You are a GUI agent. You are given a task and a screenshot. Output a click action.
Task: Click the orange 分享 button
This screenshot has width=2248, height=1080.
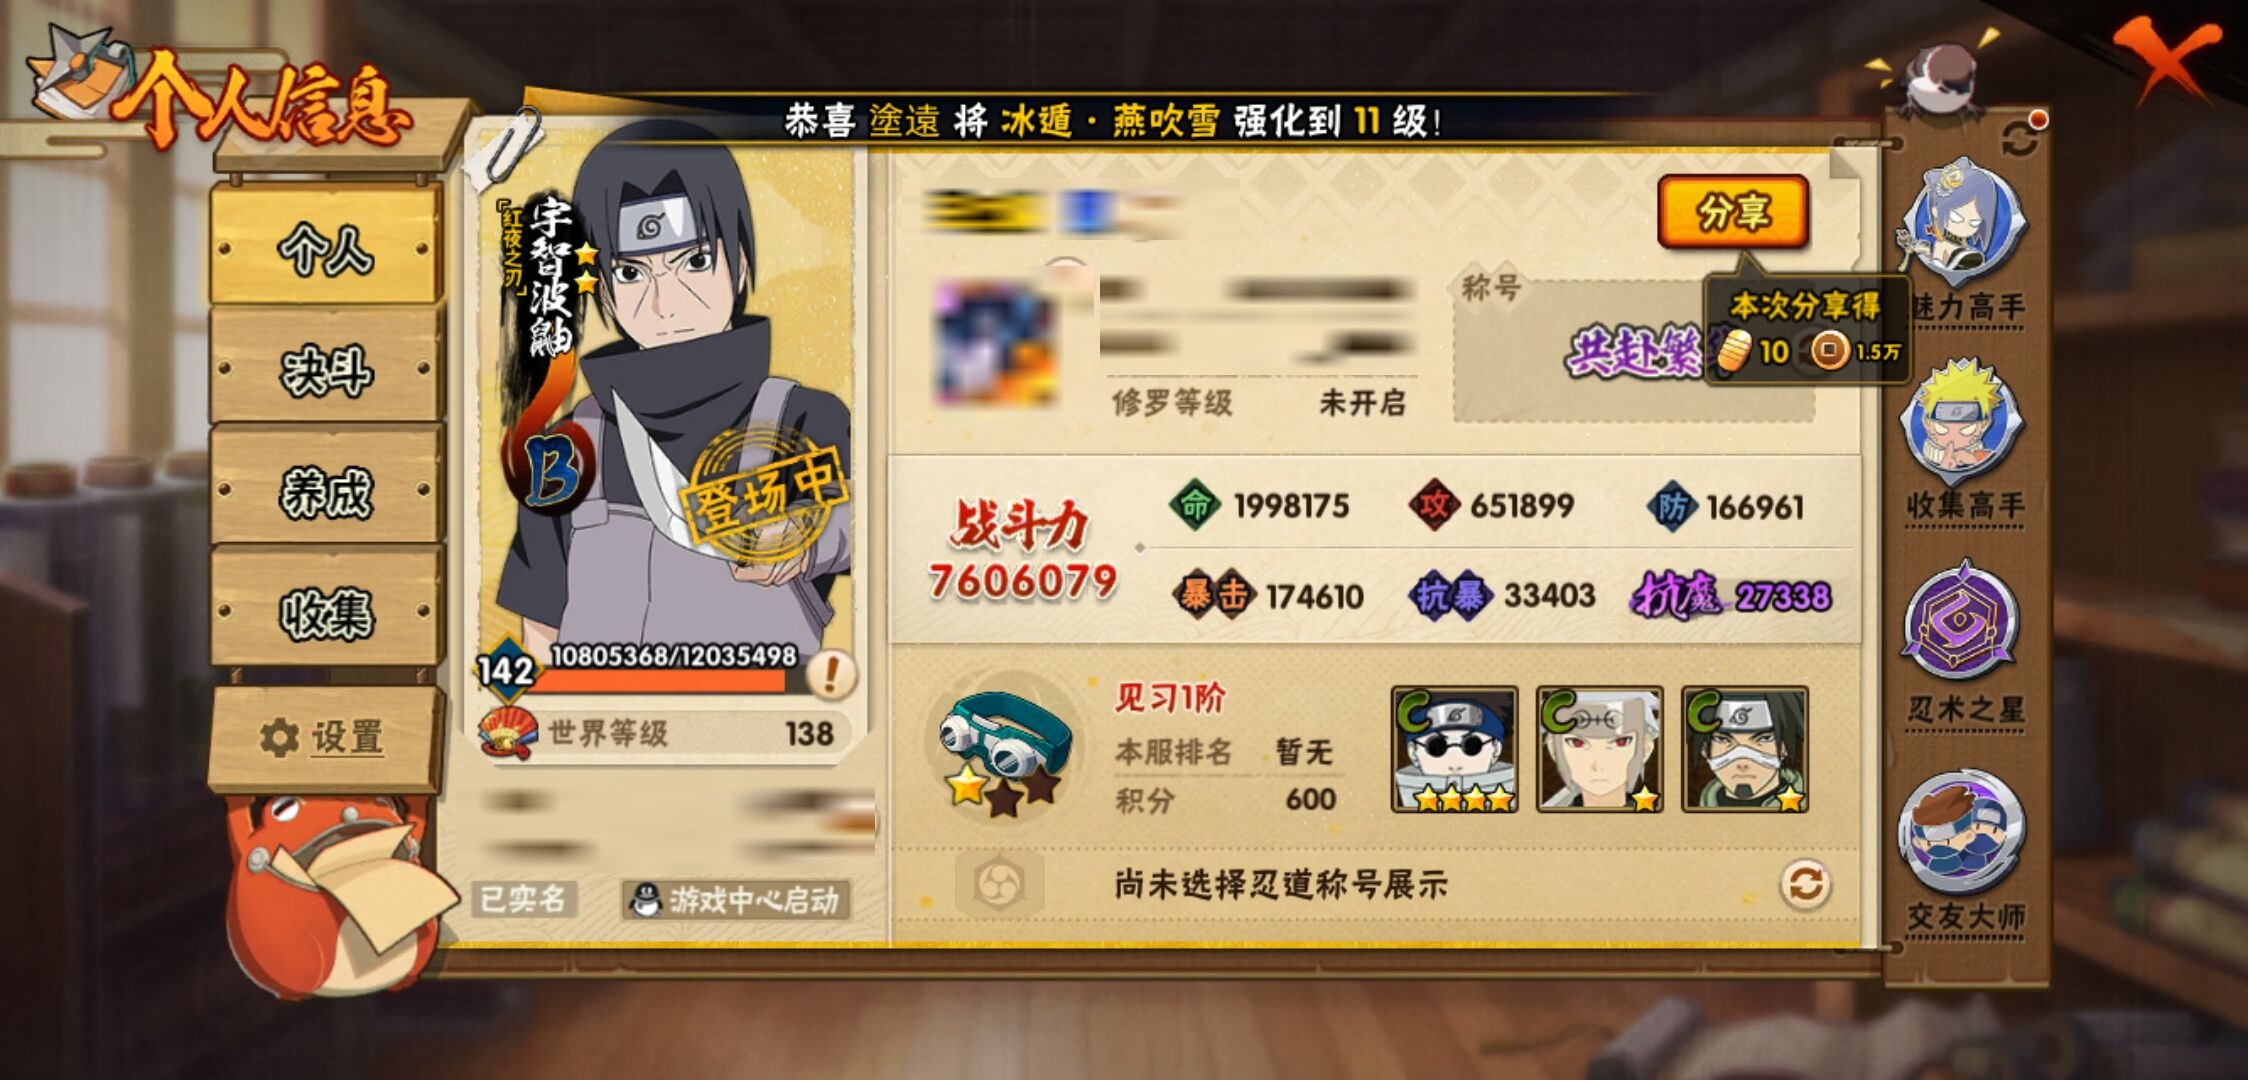click(x=1733, y=212)
